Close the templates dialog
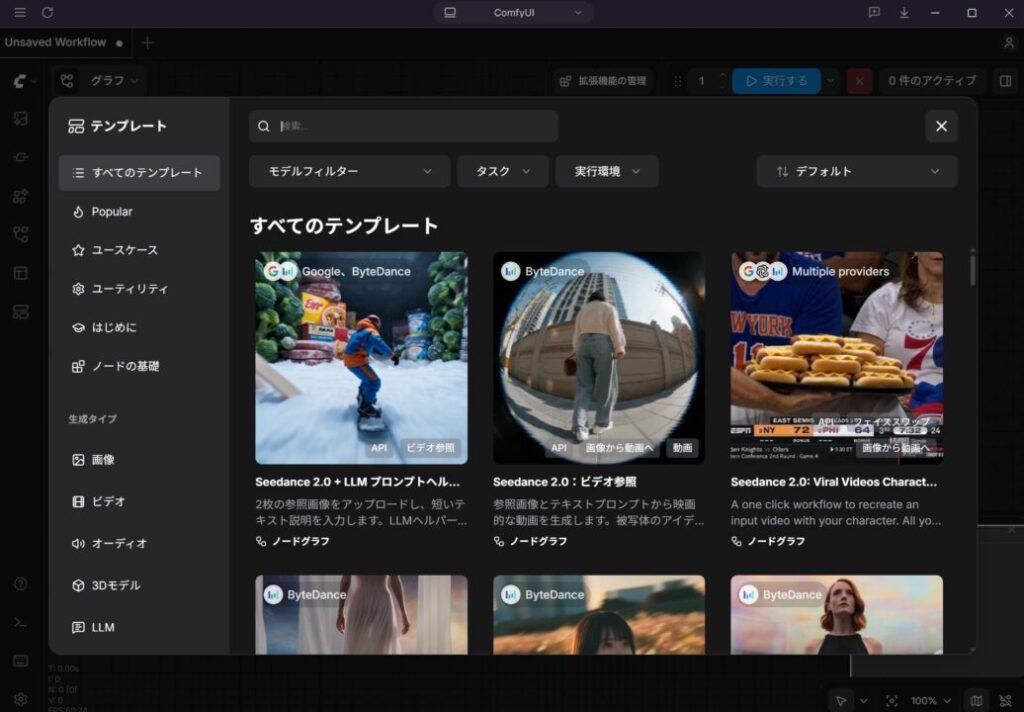1024x712 pixels. [x=941, y=126]
